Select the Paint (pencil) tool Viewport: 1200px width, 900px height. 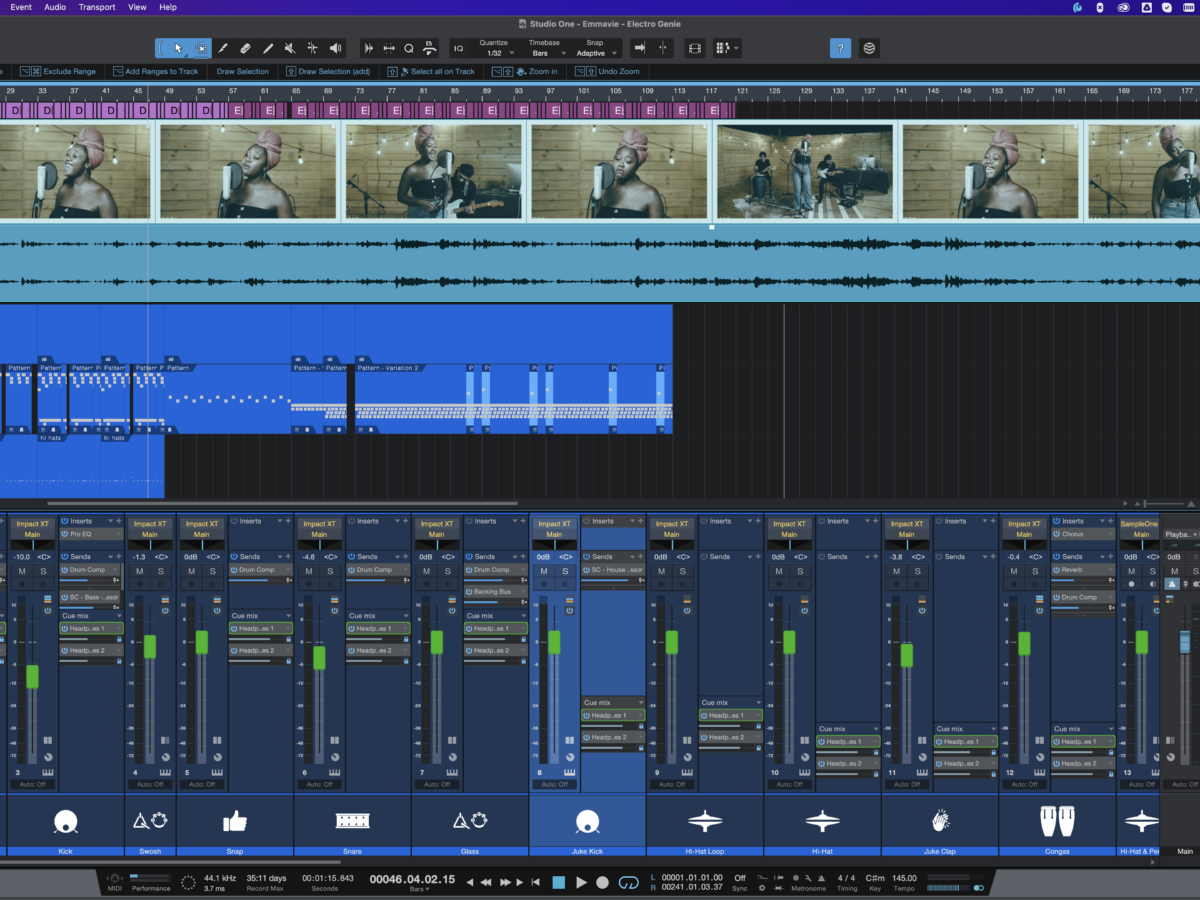(x=268, y=48)
